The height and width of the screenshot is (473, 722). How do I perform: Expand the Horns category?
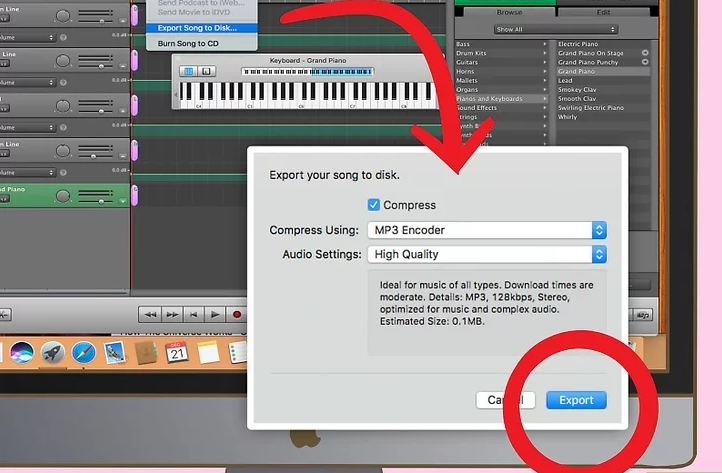(x=502, y=71)
